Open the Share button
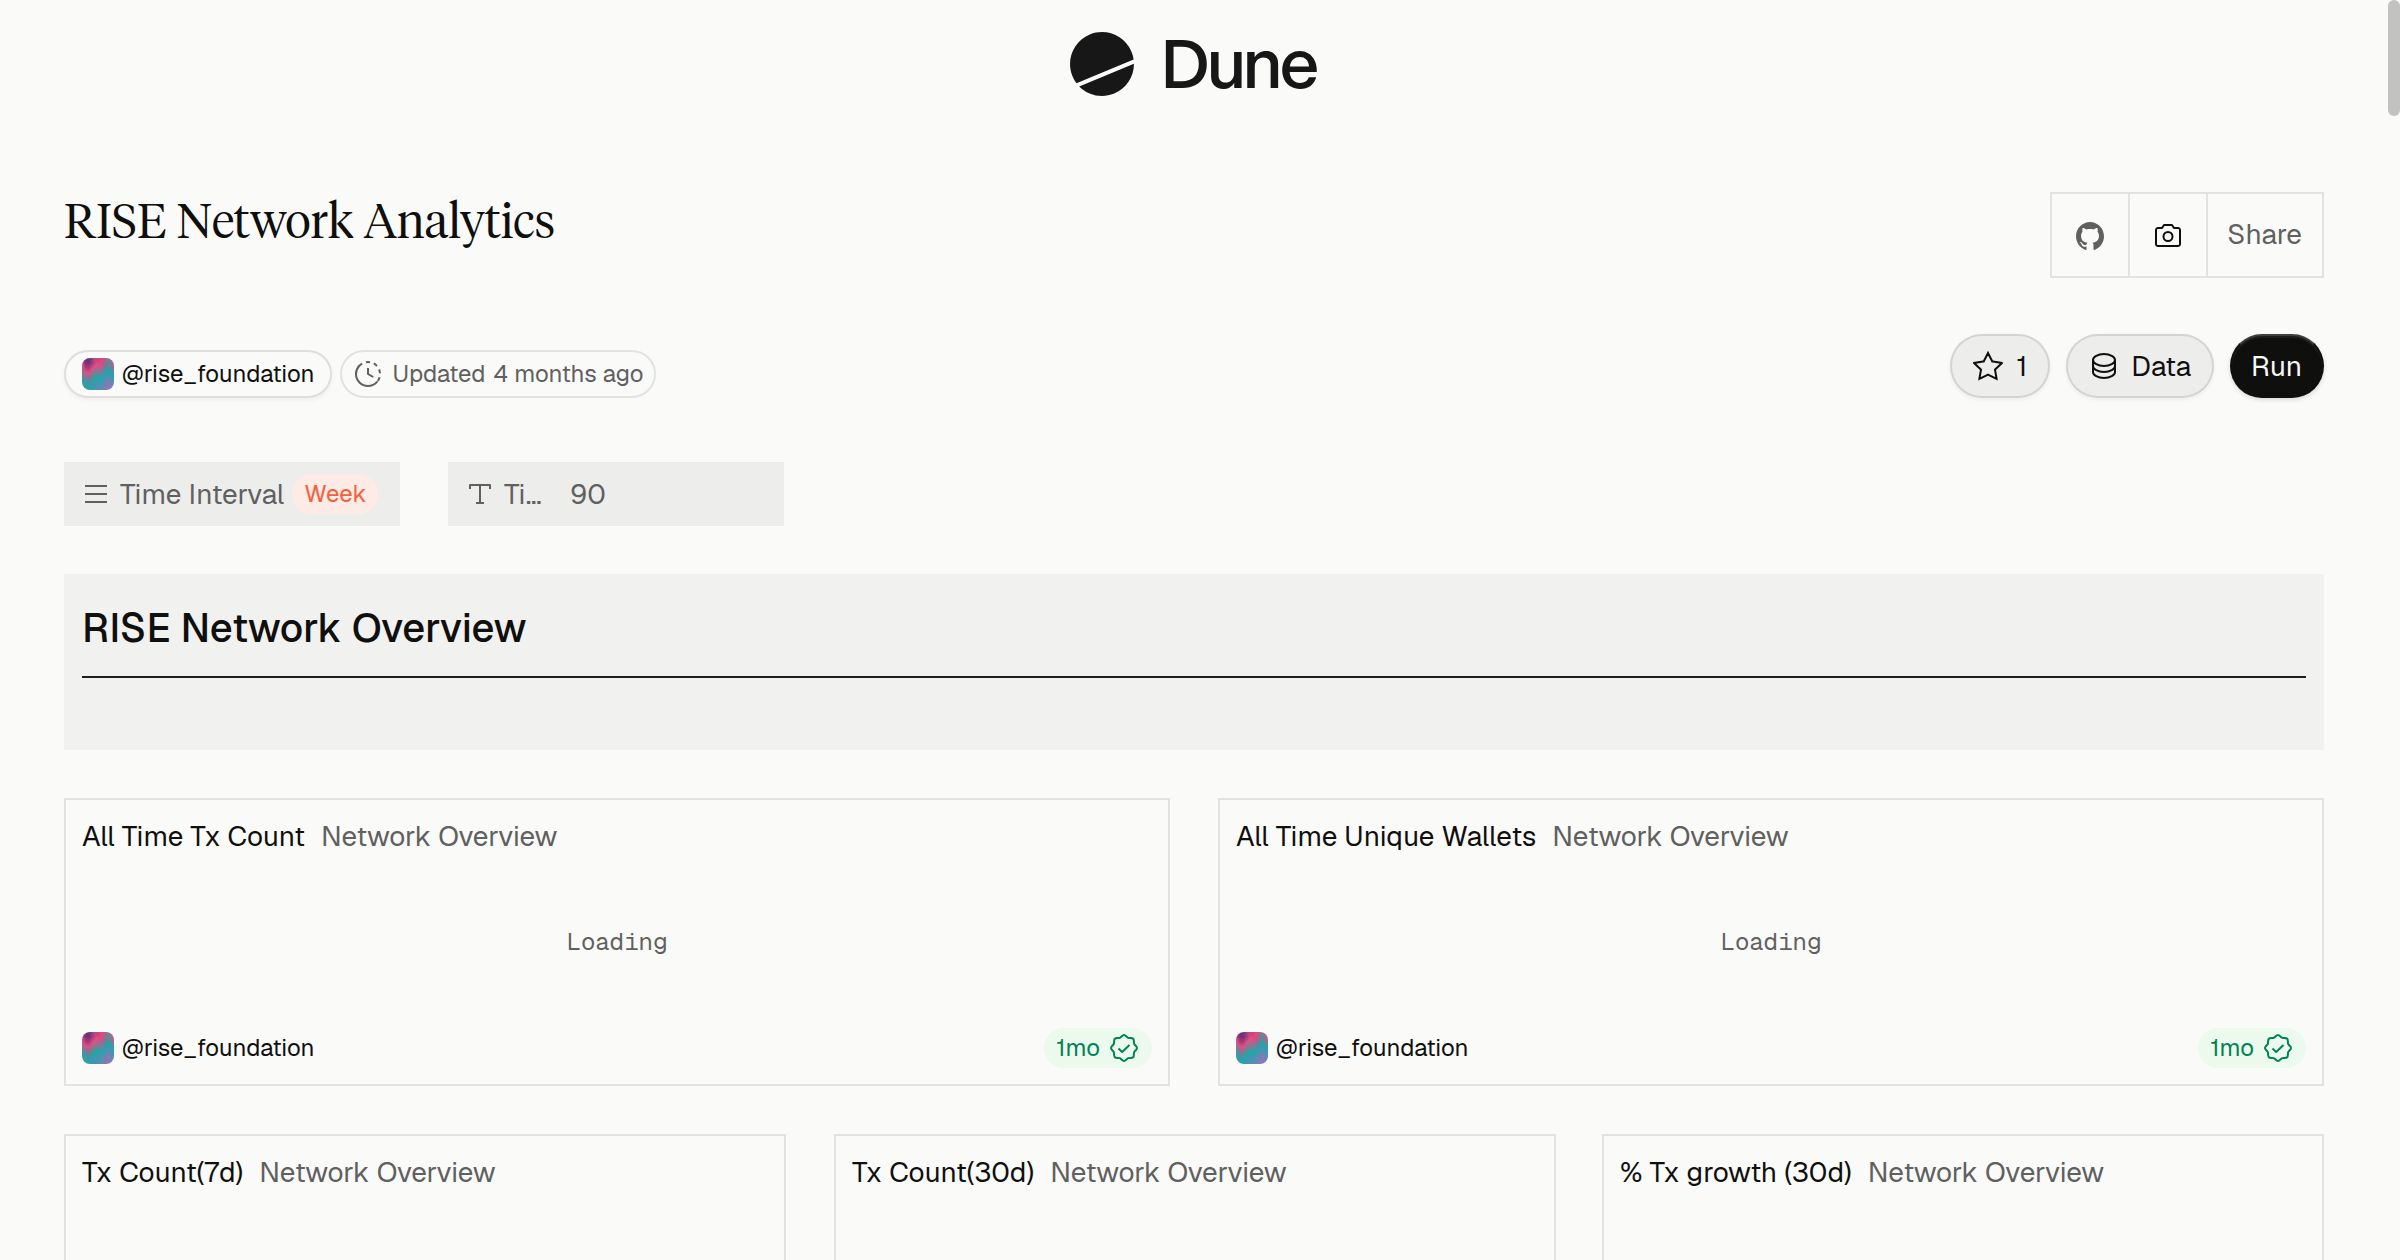The image size is (2400, 1260). click(x=2264, y=235)
